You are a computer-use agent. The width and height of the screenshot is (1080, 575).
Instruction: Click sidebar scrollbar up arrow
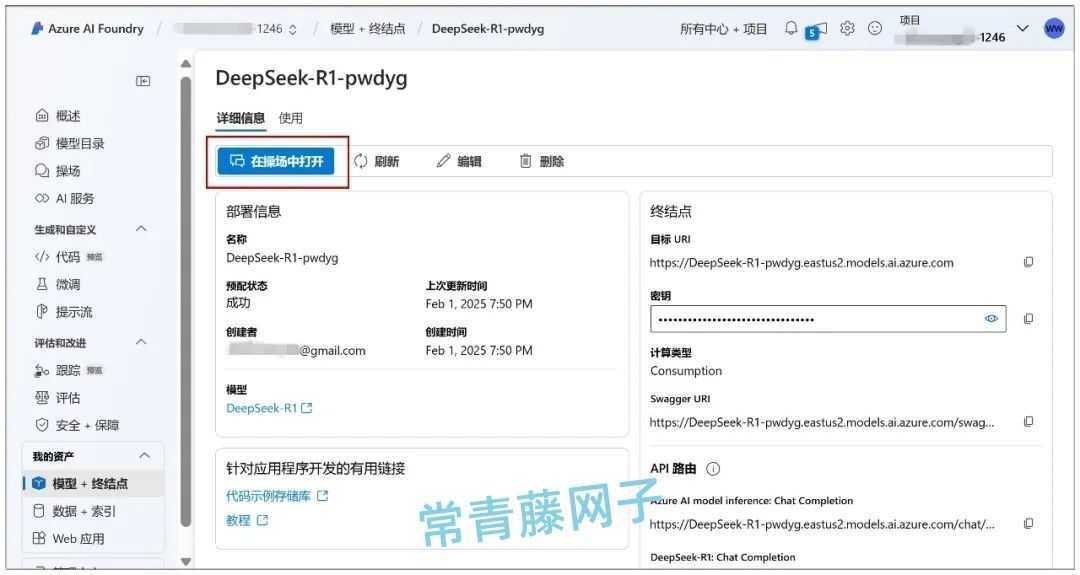(185, 64)
